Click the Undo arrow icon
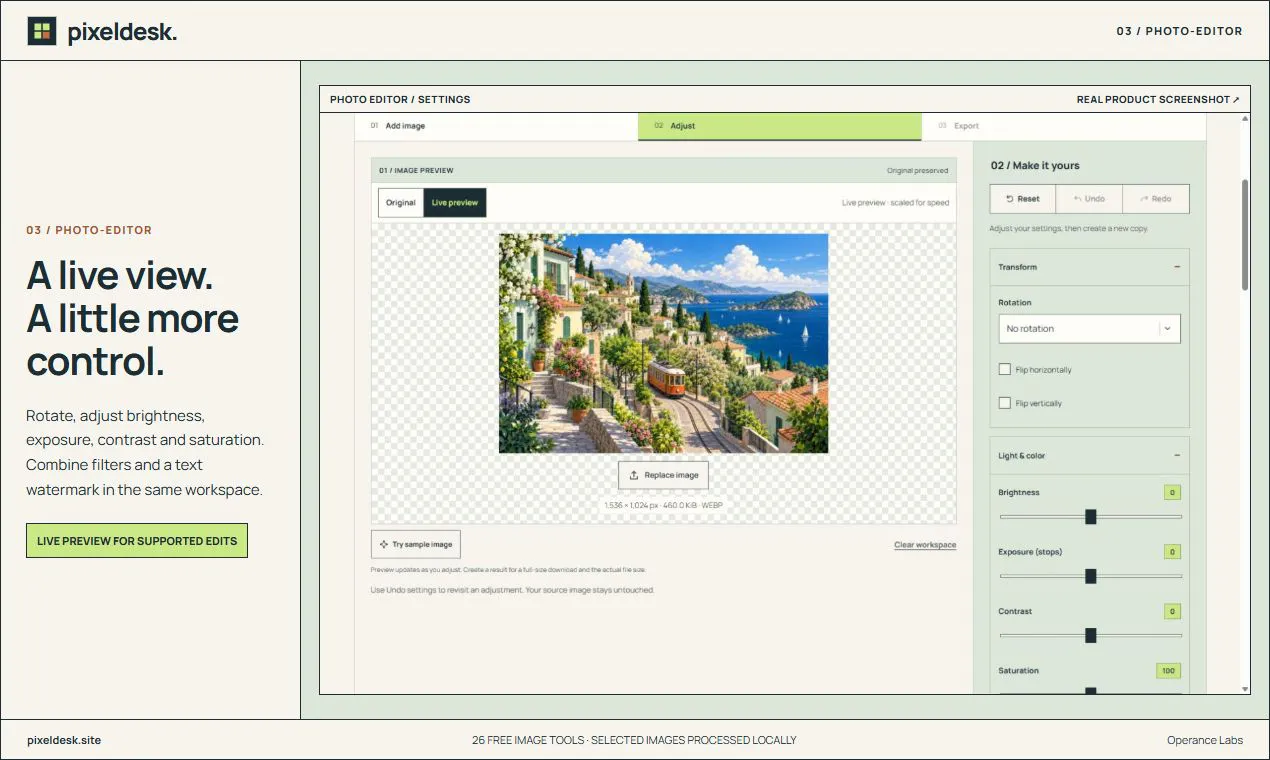The image size is (1270, 760). (x=1077, y=199)
